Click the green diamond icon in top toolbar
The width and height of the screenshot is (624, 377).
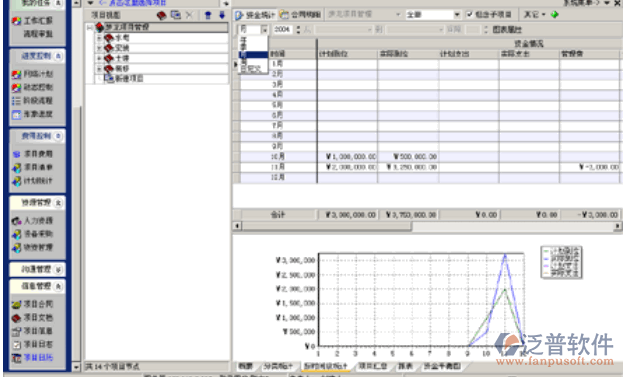554,15
